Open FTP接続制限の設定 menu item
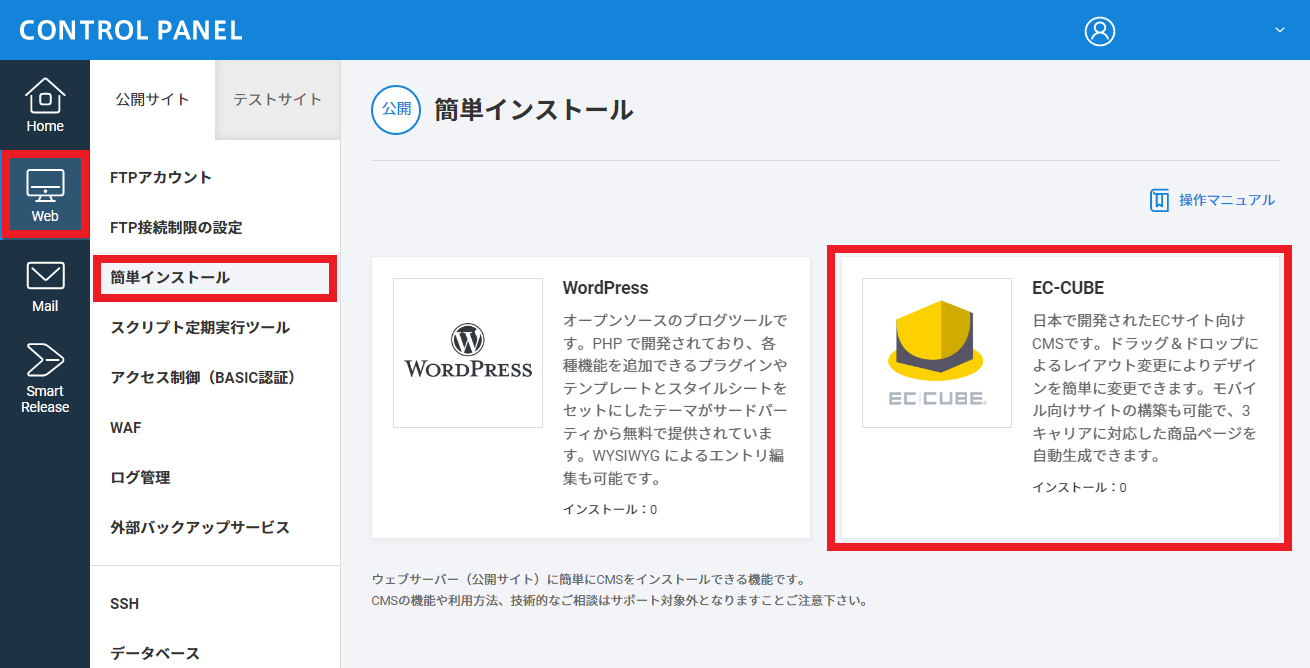This screenshot has width=1310, height=668. point(176,228)
